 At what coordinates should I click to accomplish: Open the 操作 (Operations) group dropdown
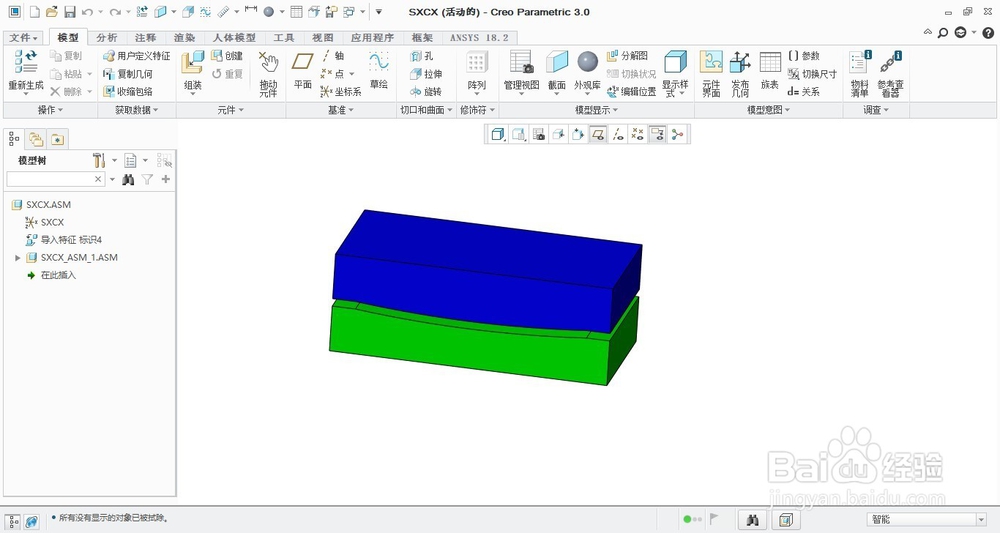(x=50, y=110)
